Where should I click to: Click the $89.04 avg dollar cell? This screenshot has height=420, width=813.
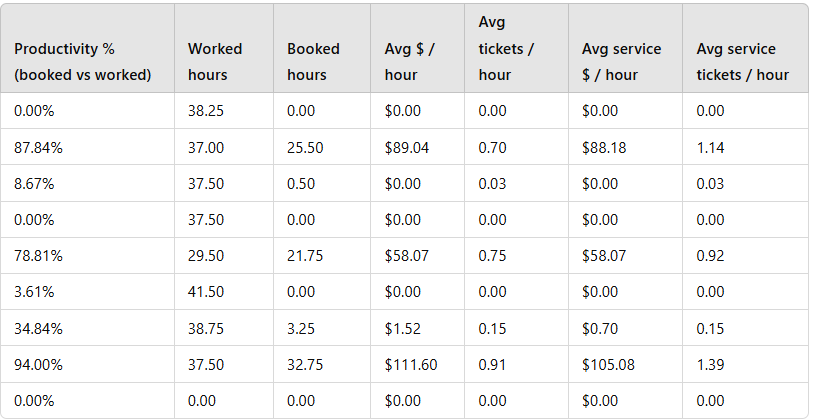click(x=417, y=147)
